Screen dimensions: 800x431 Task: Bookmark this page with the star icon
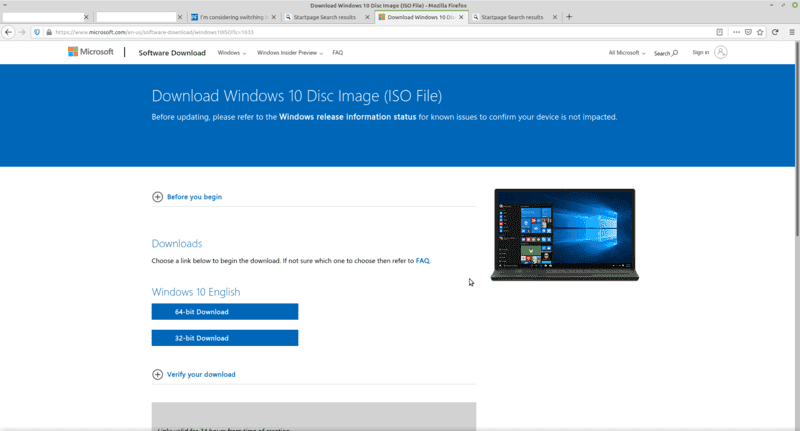point(760,32)
